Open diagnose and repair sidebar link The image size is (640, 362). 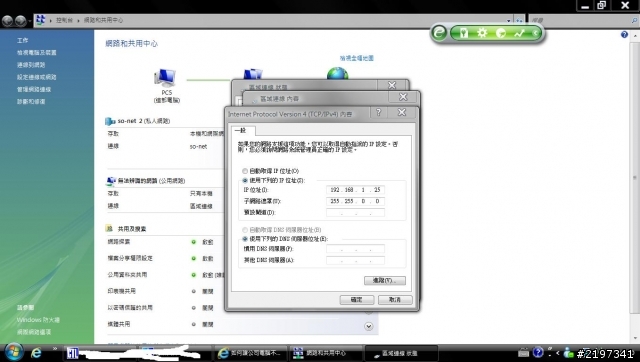click(31, 102)
